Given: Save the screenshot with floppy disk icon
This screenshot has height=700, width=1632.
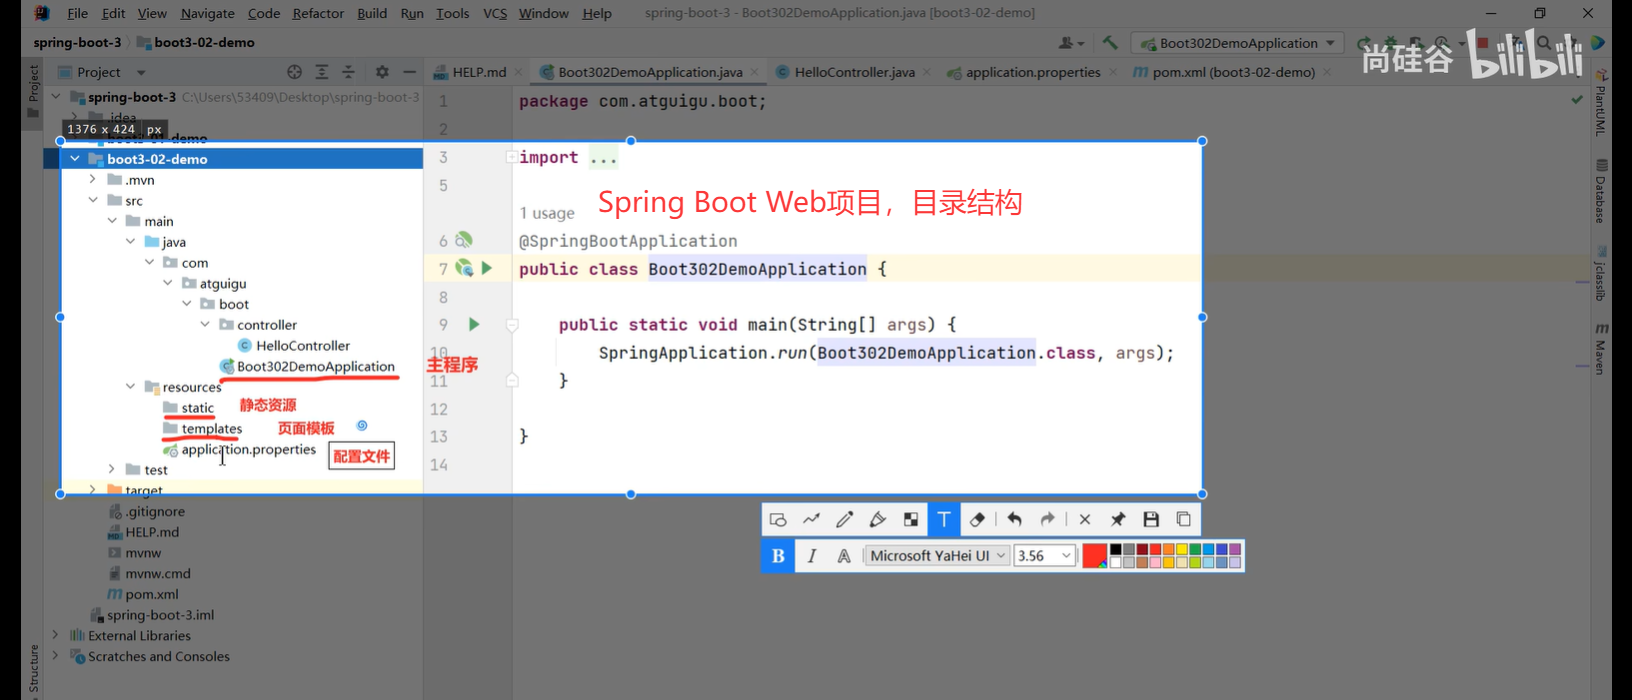Looking at the screenshot, I should [1151, 519].
